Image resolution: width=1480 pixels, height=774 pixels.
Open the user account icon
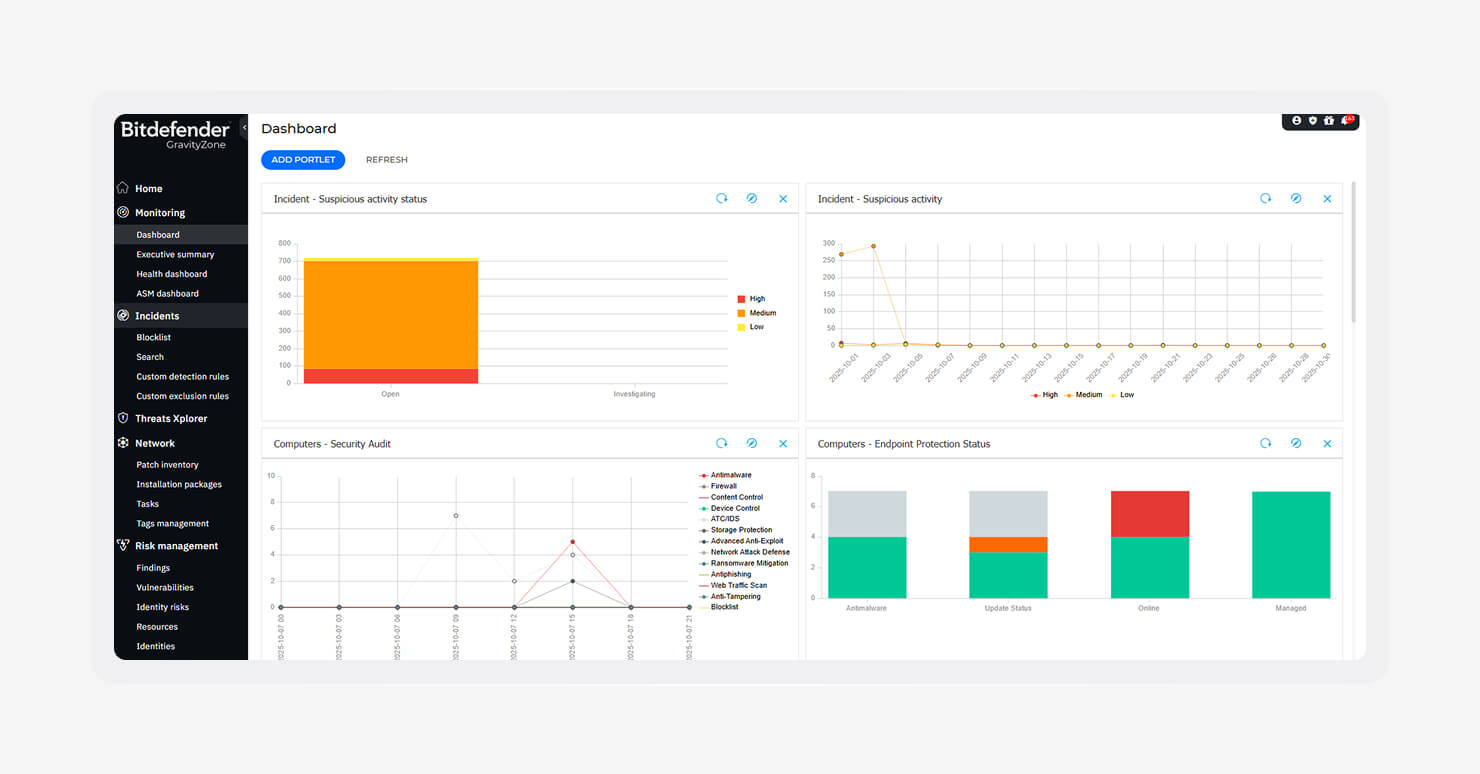click(1297, 120)
